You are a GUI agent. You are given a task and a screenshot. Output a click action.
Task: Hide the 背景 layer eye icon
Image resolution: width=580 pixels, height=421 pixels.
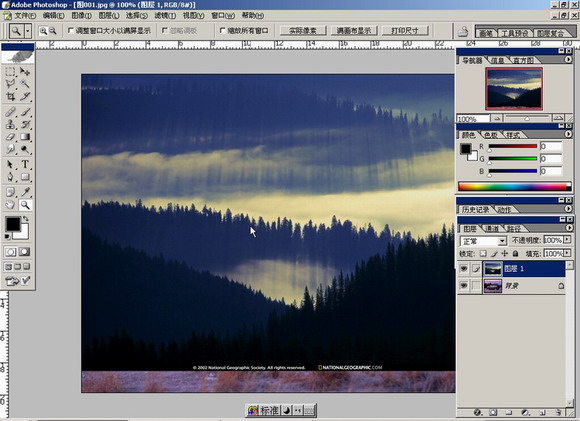(x=463, y=286)
